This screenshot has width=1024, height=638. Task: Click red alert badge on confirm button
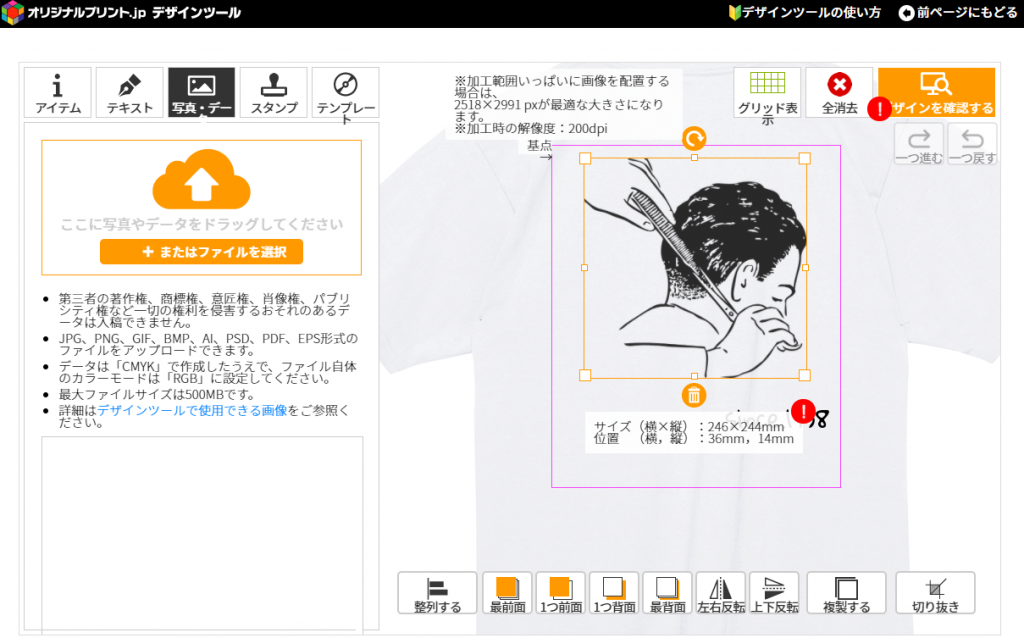880,108
